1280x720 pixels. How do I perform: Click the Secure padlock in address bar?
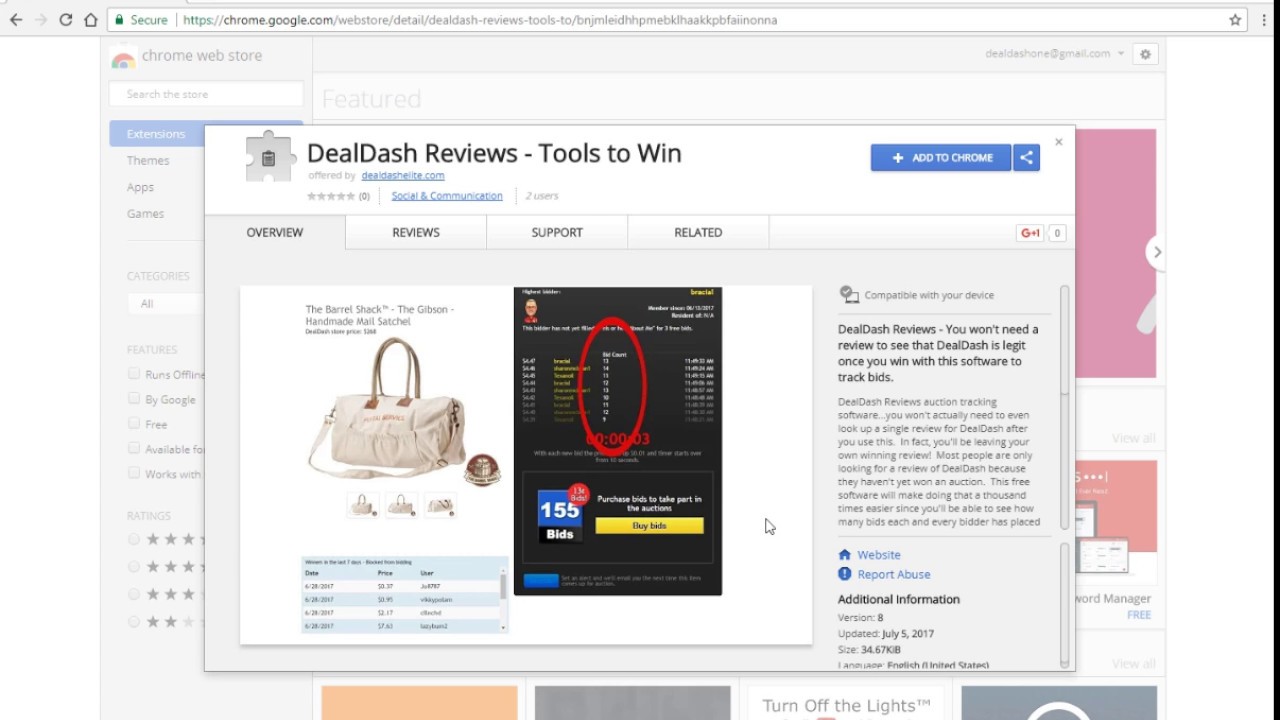click(119, 20)
